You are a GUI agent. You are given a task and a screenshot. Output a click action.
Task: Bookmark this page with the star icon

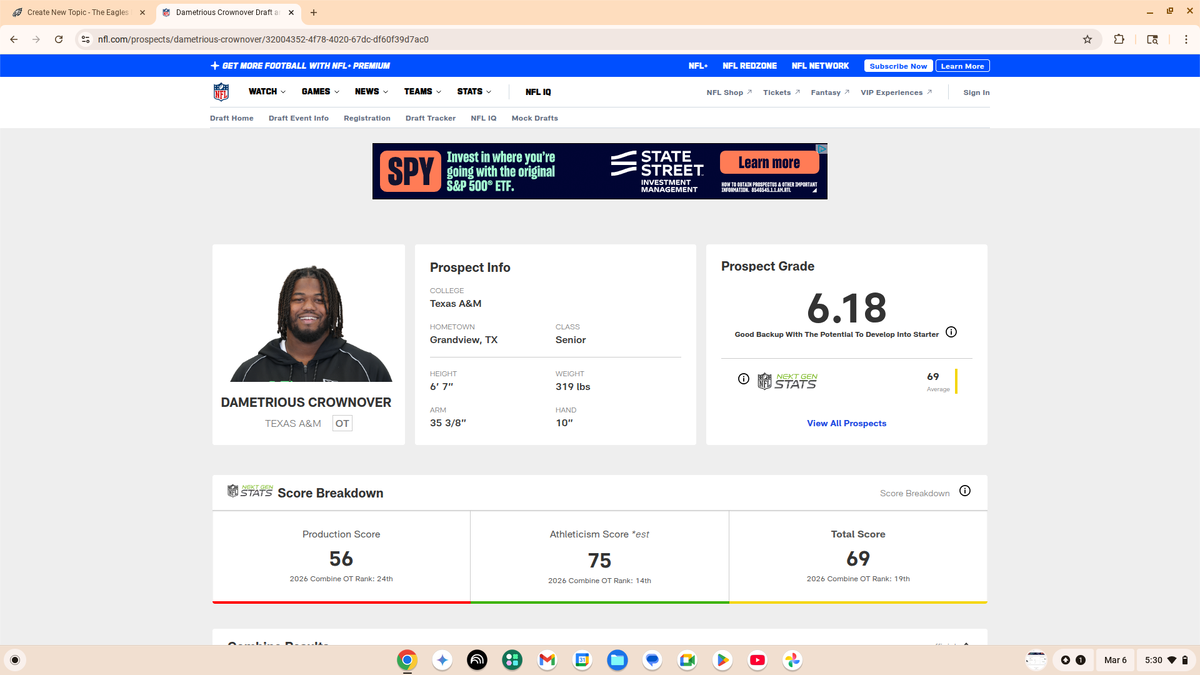tap(1087, 39)
